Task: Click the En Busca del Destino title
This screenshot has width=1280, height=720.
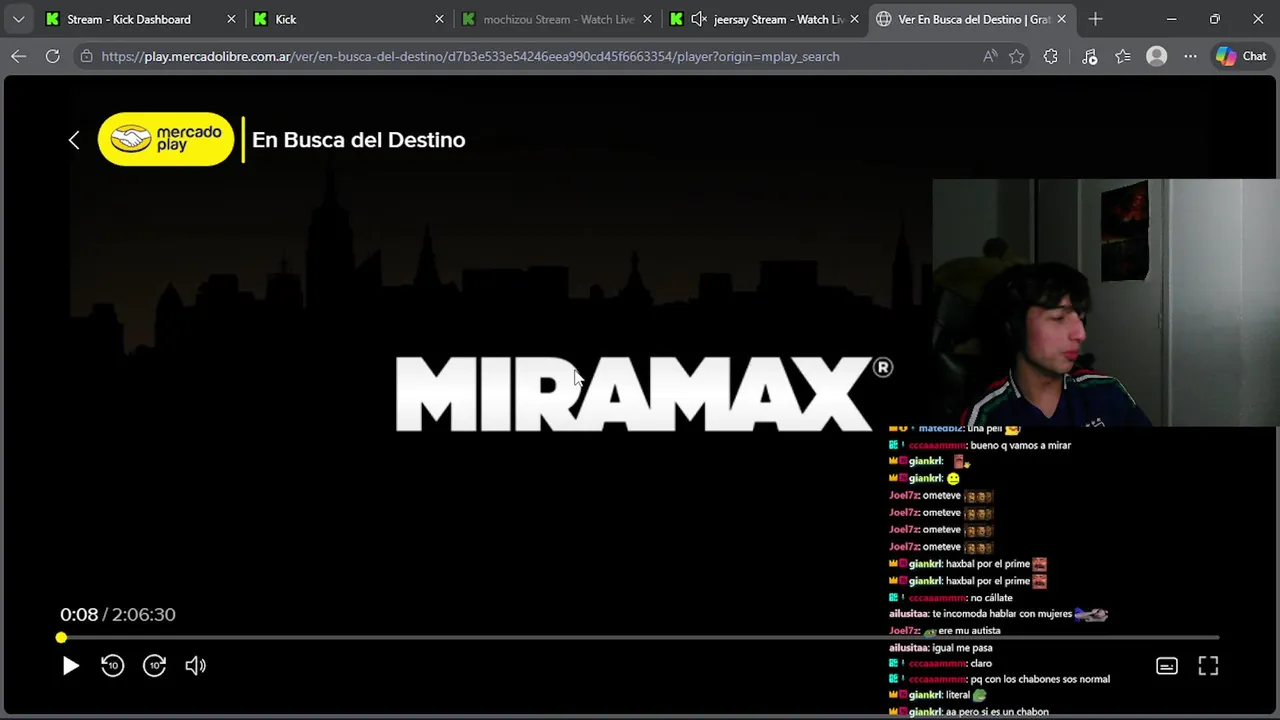Action: tap(358, 140)
